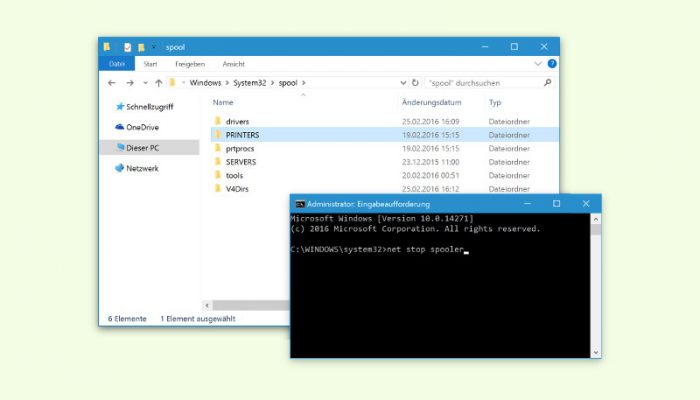Select the prtprocs folder
Image resolution: width=700 pixels, height=400 pixels.
click(240, 148)
